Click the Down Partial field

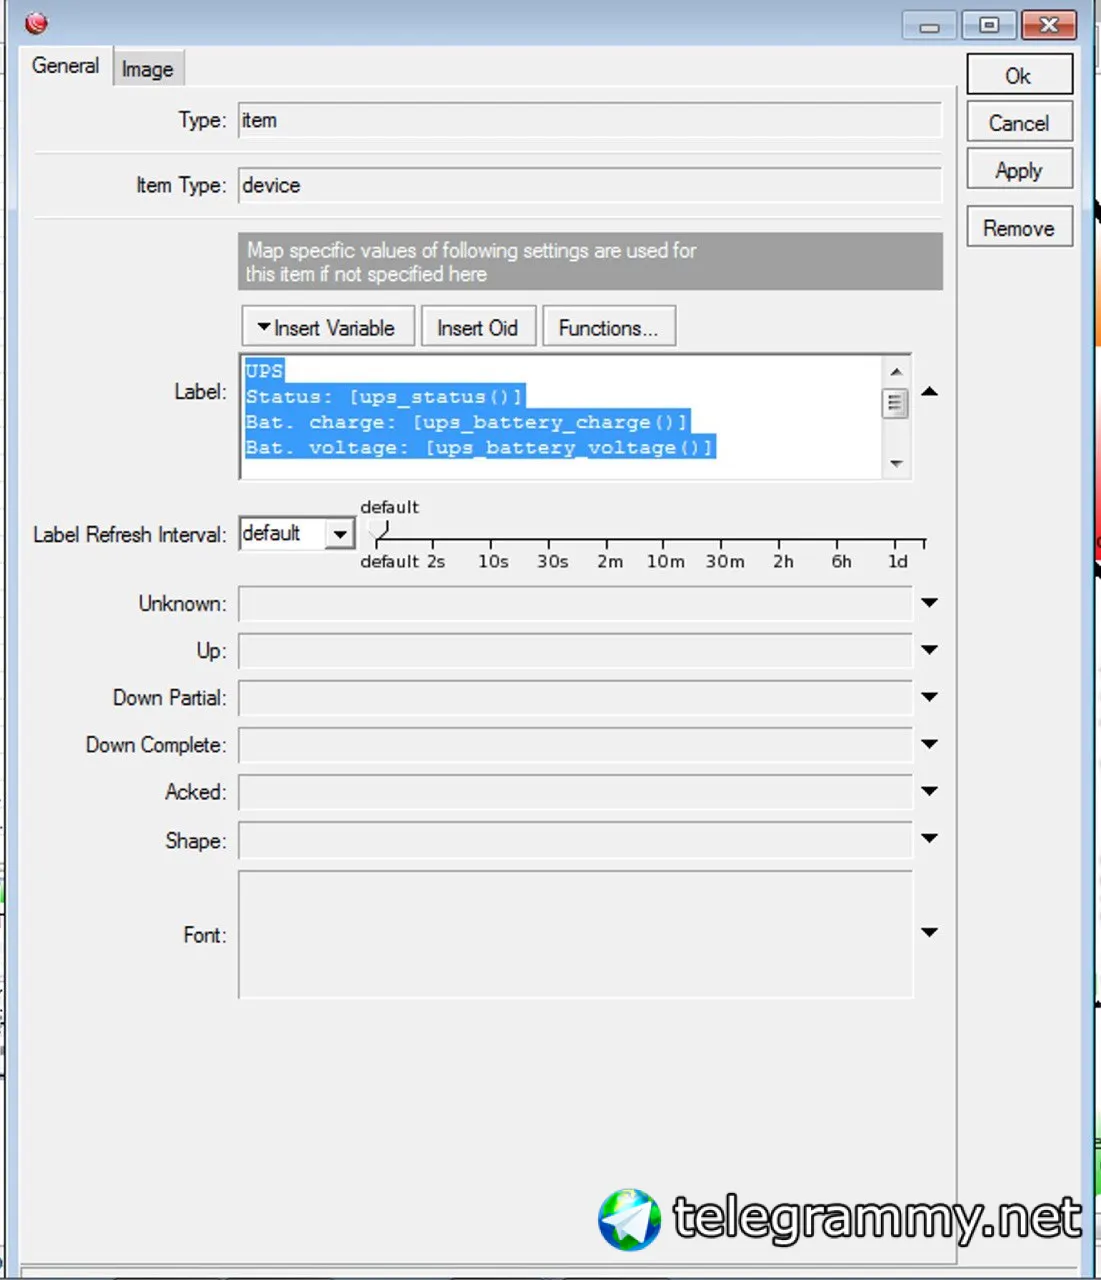[575, 698]
